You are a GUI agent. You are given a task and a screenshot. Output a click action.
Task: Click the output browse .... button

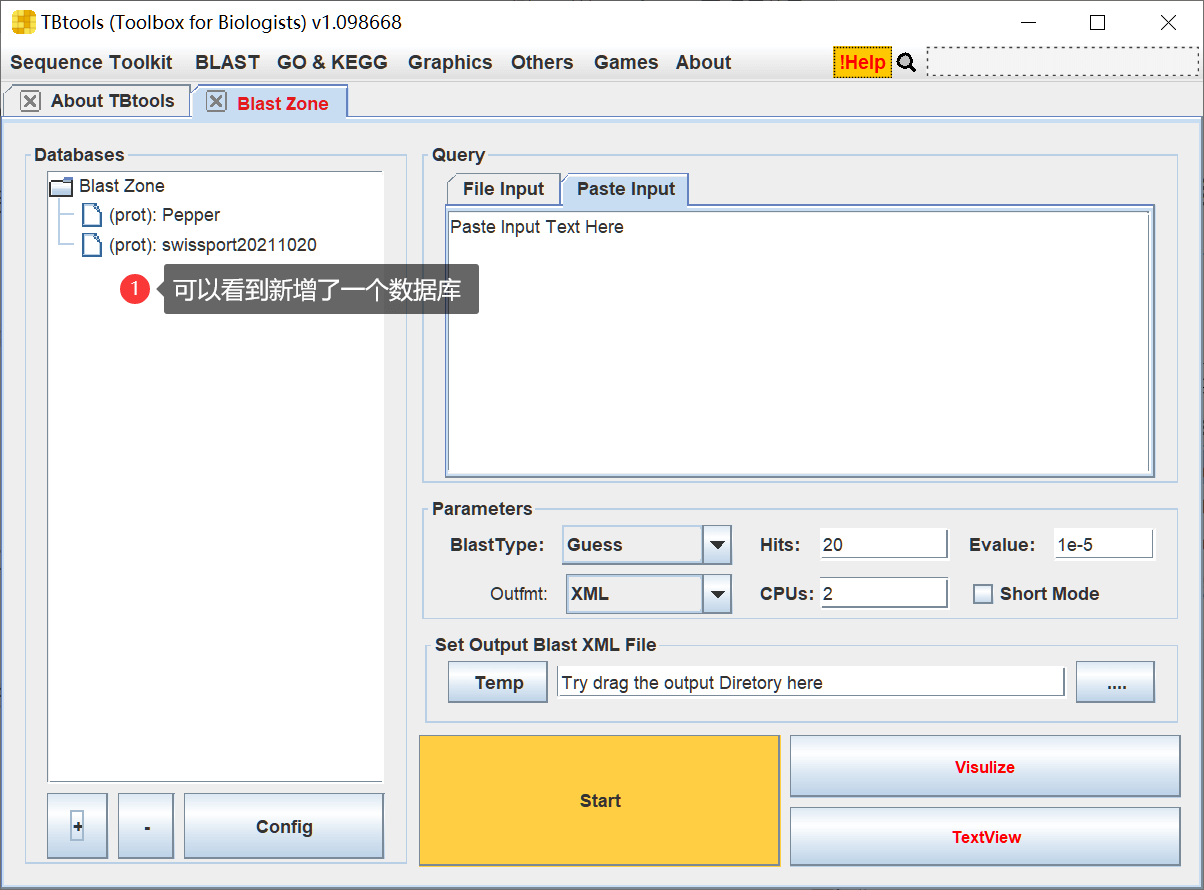tap(1116, 683)
